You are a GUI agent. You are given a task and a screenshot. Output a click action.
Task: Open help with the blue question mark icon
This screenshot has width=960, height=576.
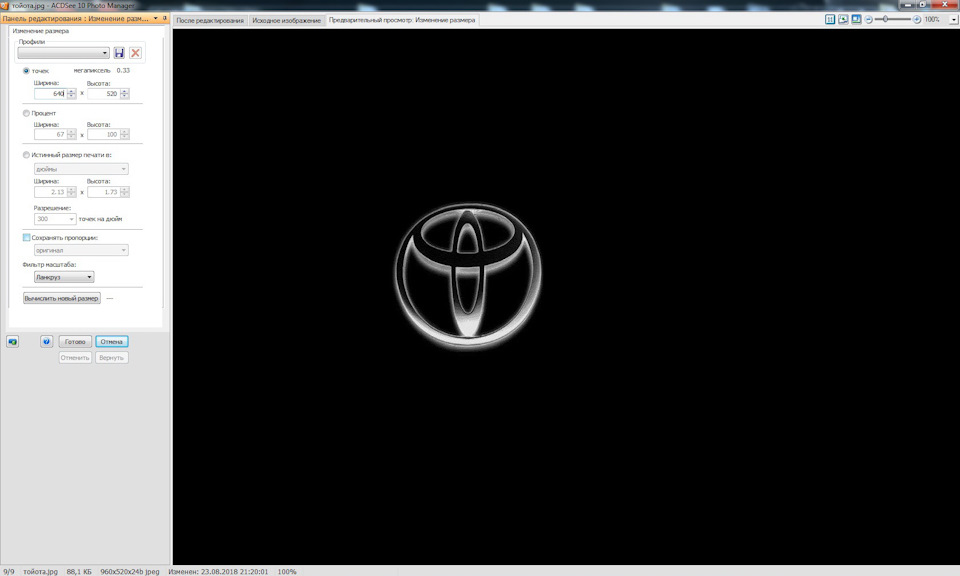point(47,342)
